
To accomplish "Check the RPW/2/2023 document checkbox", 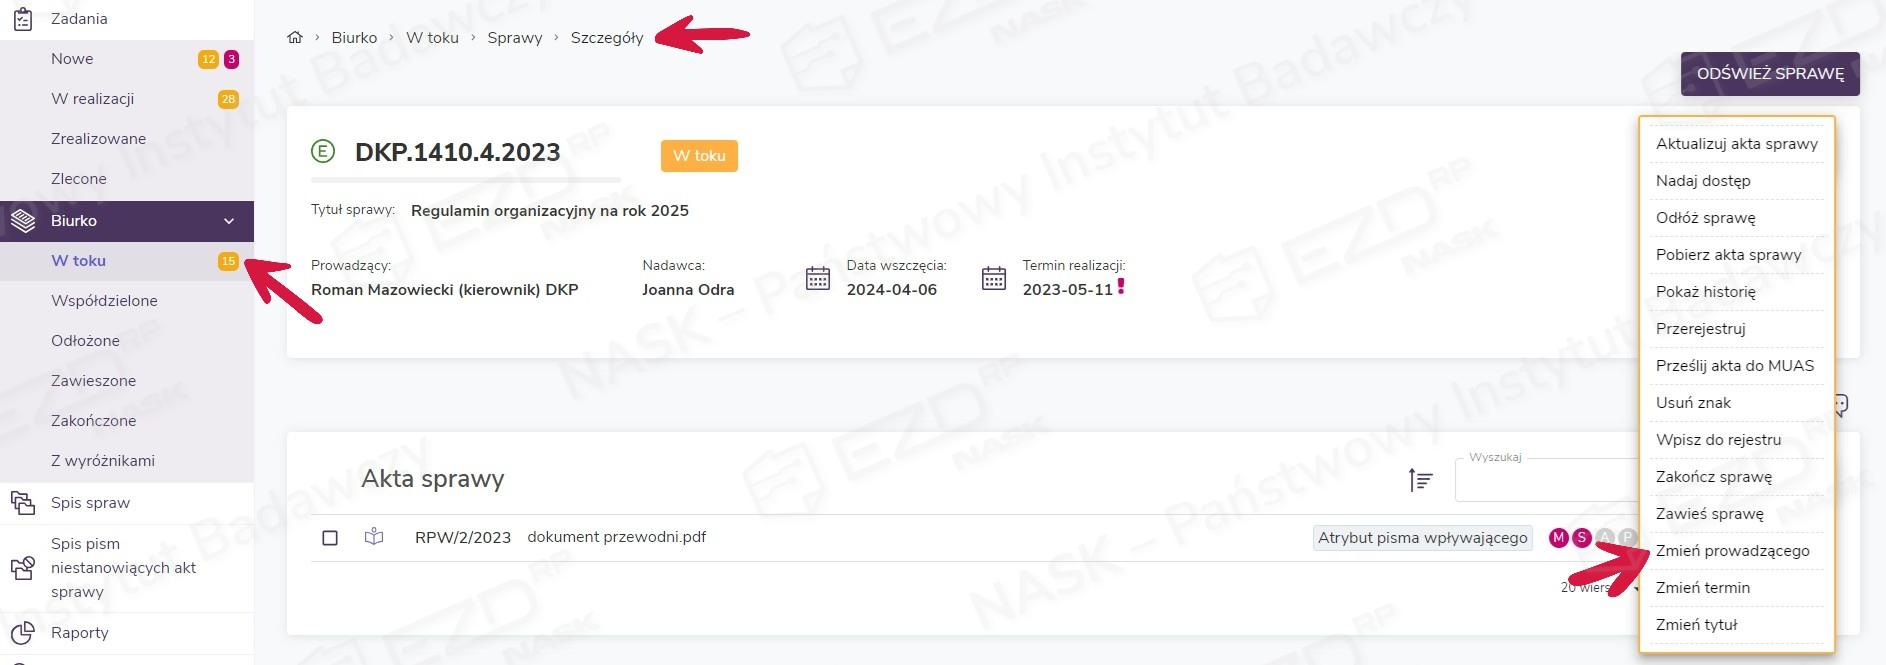I will [x=330, y=538].
